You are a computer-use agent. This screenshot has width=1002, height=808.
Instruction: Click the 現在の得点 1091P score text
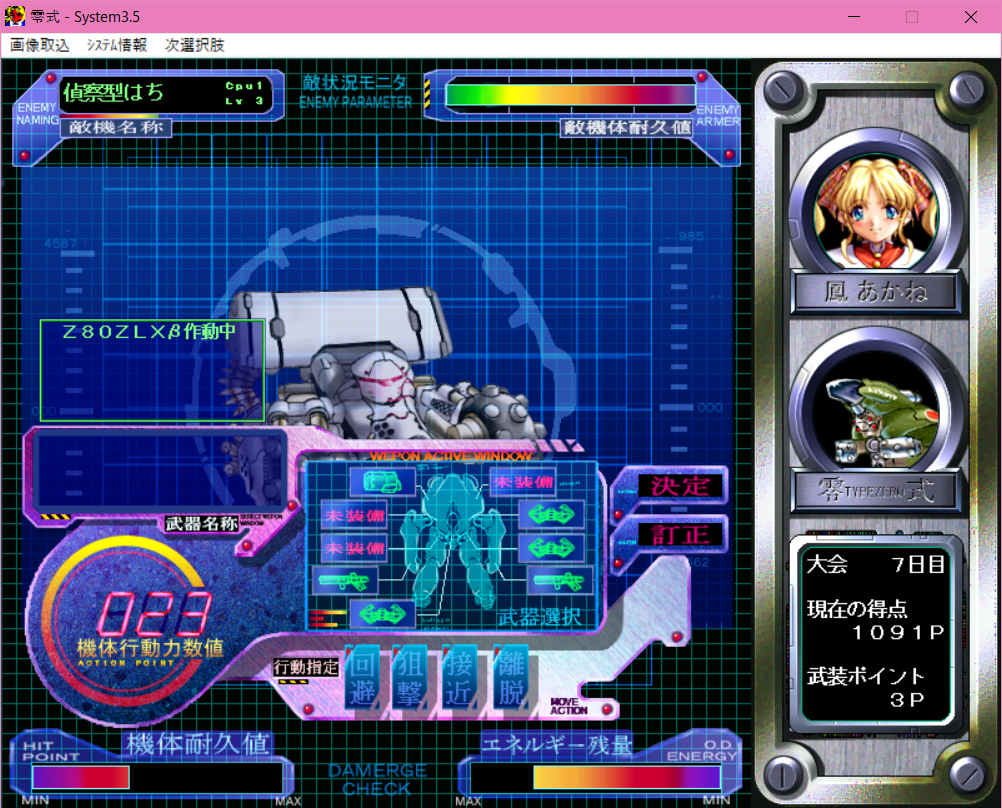[x=875, y=620]
